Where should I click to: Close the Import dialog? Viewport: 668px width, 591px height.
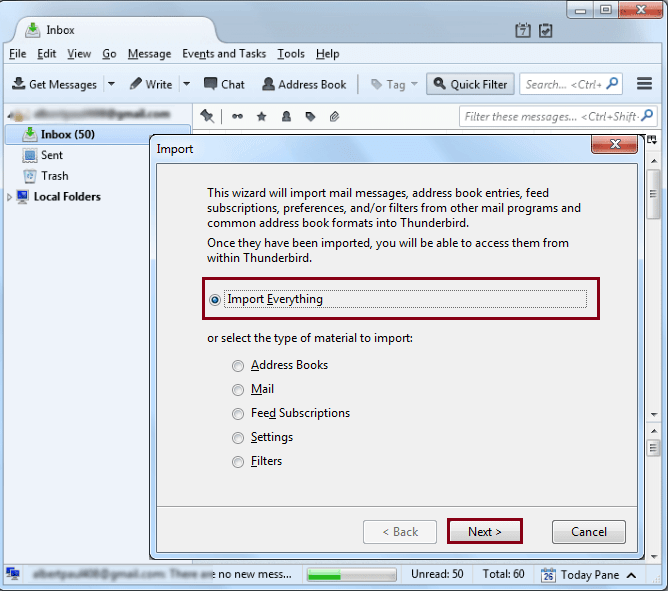pos(614,144)
